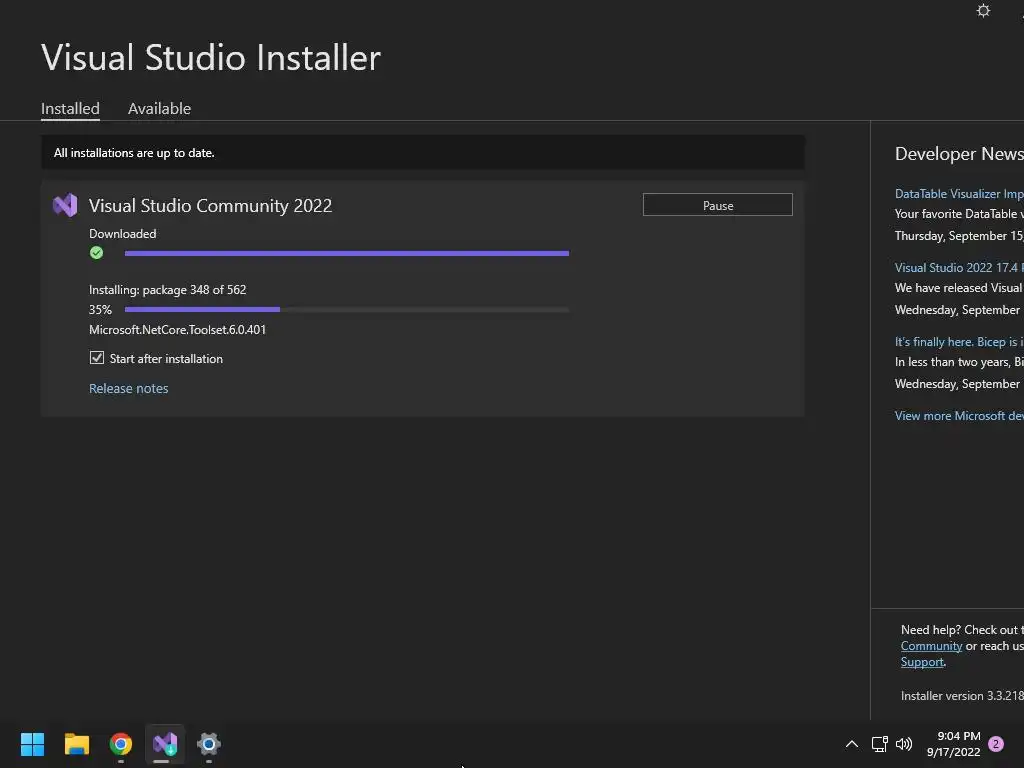Click the volume speaker tray icon
Image resolution: width=1024 pixels, height=768 pixels.
pyautogui.click(x=904, y=744)
